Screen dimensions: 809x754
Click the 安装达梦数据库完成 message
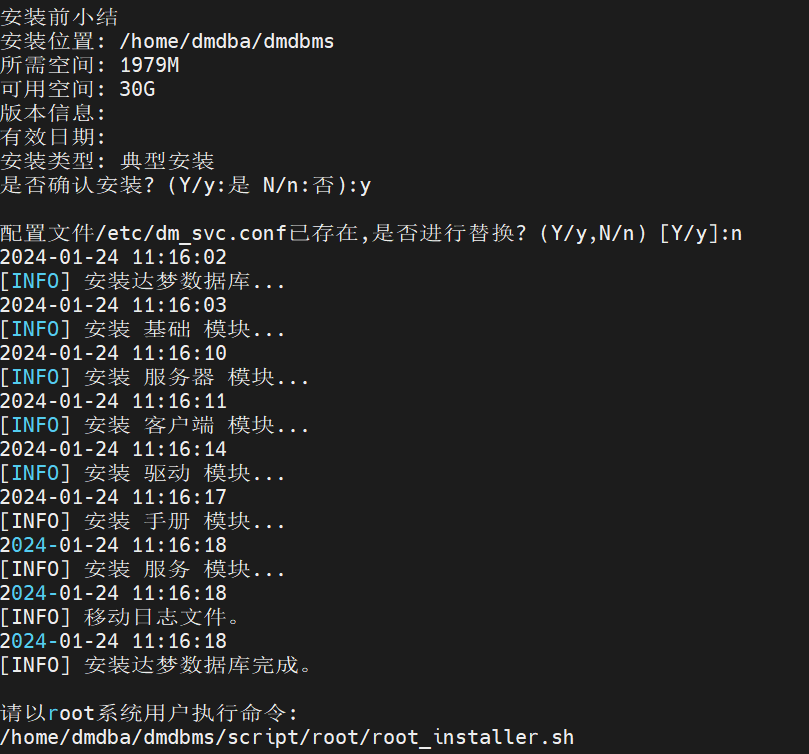[198, 665]
